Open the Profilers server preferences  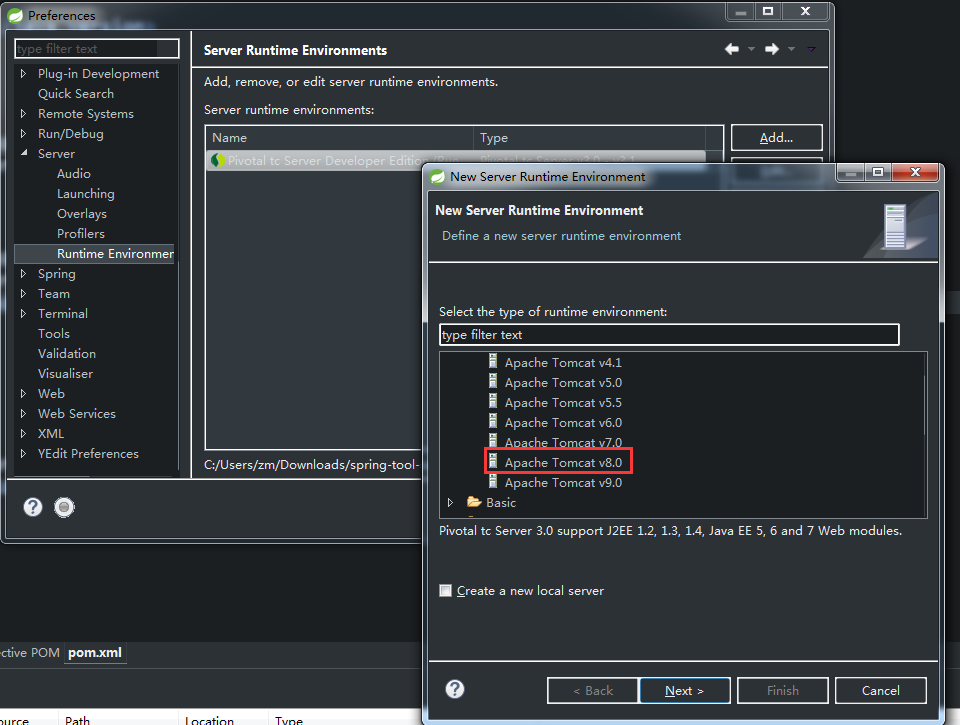tap(81, 233)
